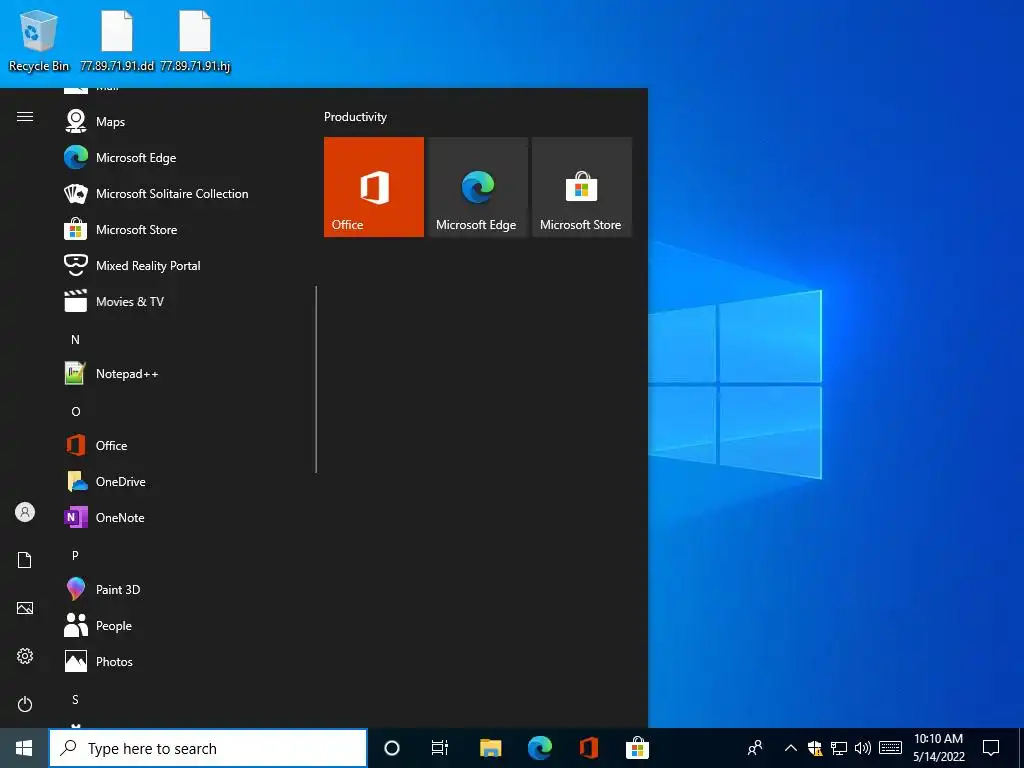Open the notification Action Center

tap(991, 748)
